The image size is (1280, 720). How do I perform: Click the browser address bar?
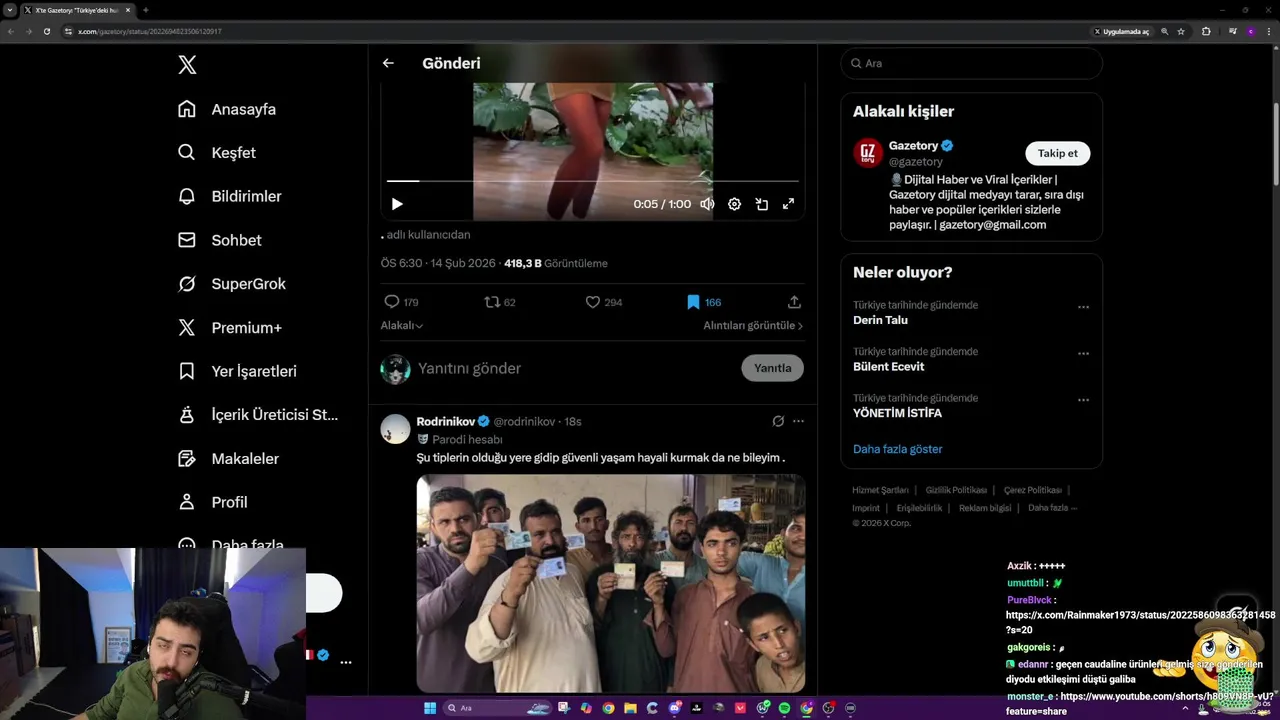[580, 31]
